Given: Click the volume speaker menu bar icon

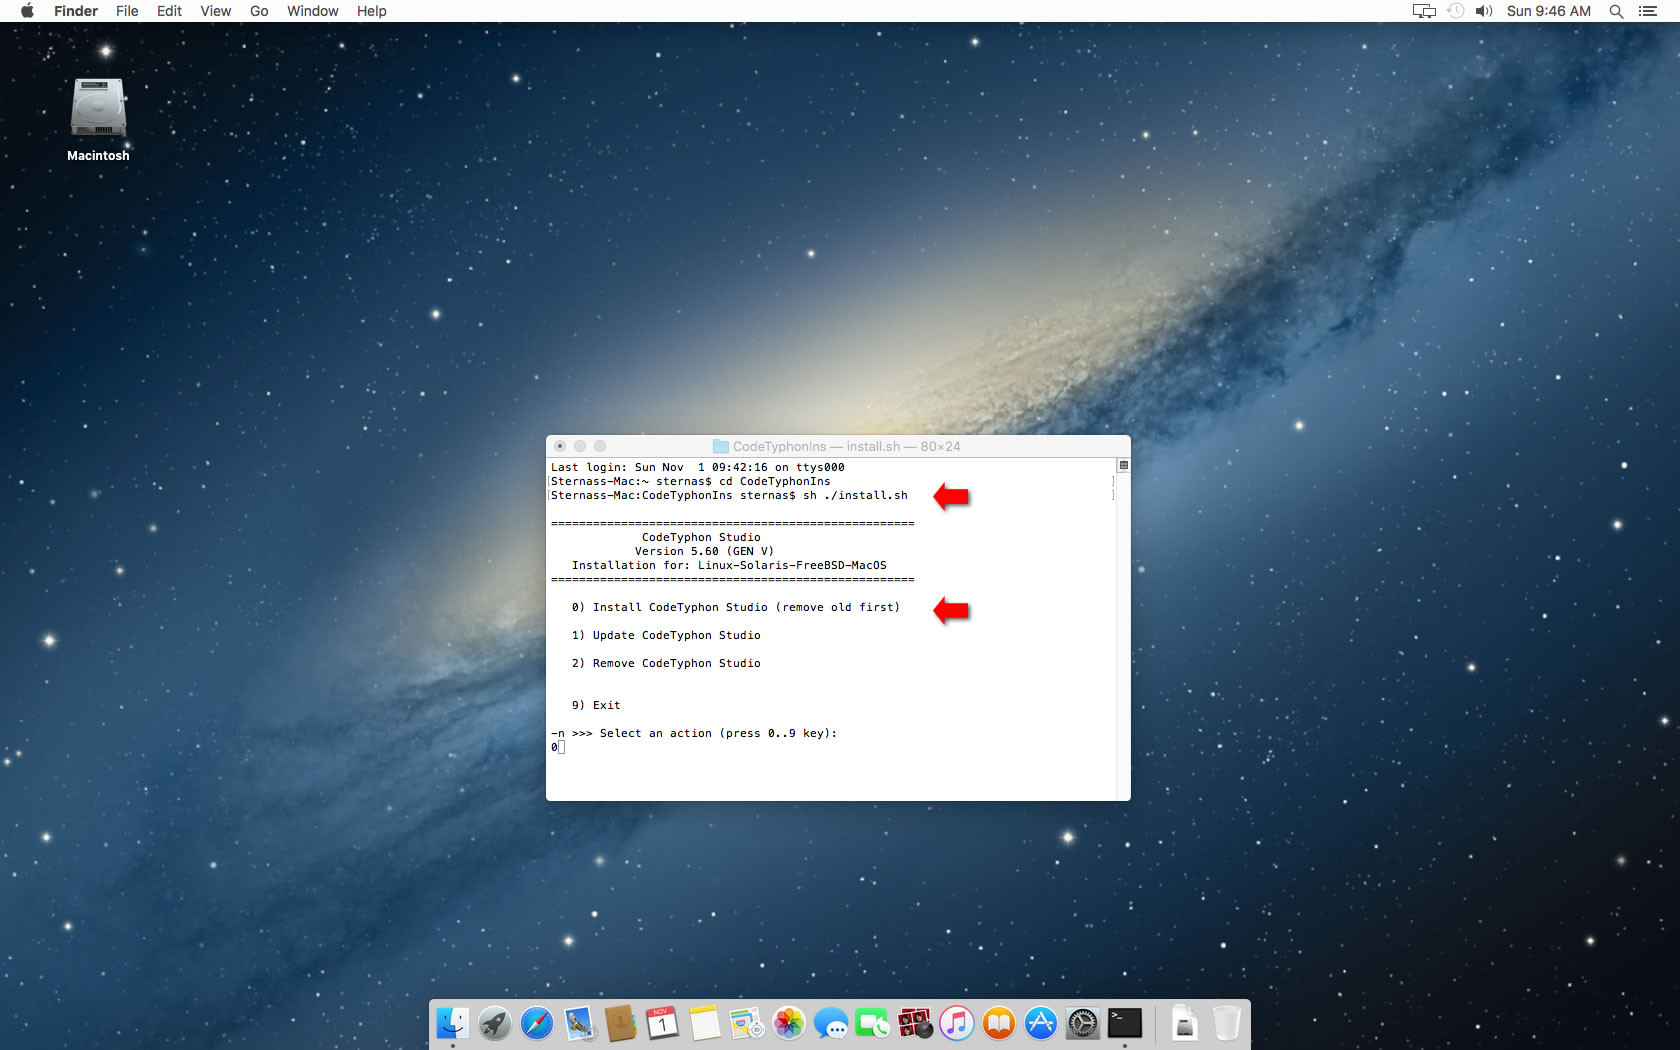Looking at the screenshot, I should [x=1484, y=11].
